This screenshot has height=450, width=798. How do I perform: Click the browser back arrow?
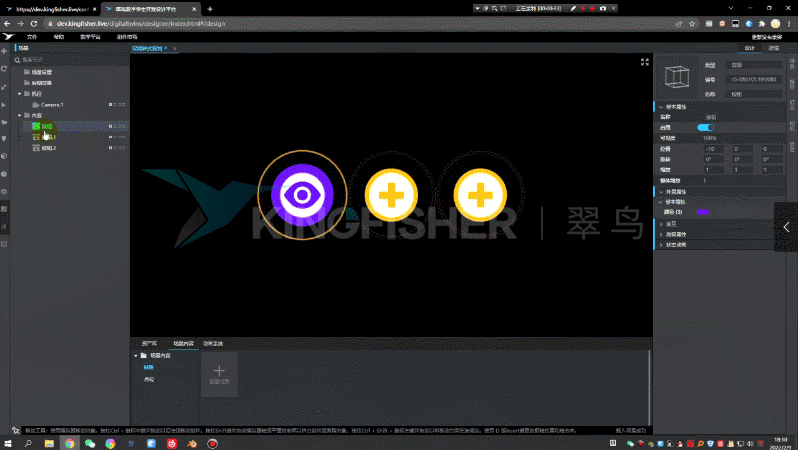click(x=7, y=23)
